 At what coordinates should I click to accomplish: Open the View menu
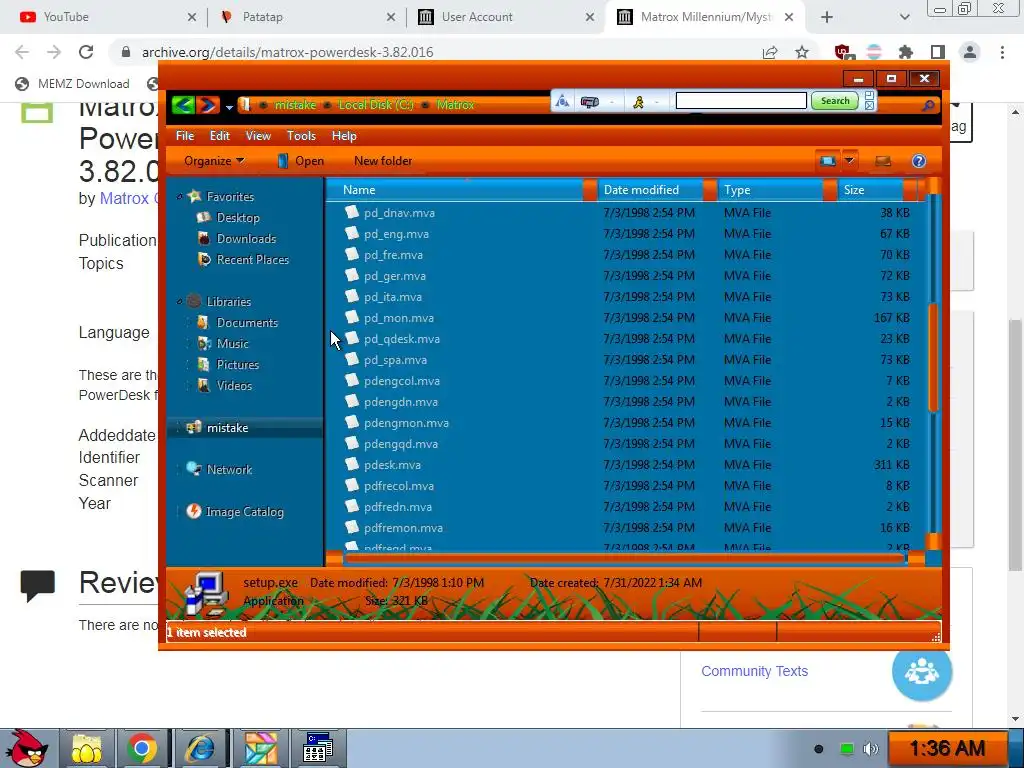click(258, 136)
